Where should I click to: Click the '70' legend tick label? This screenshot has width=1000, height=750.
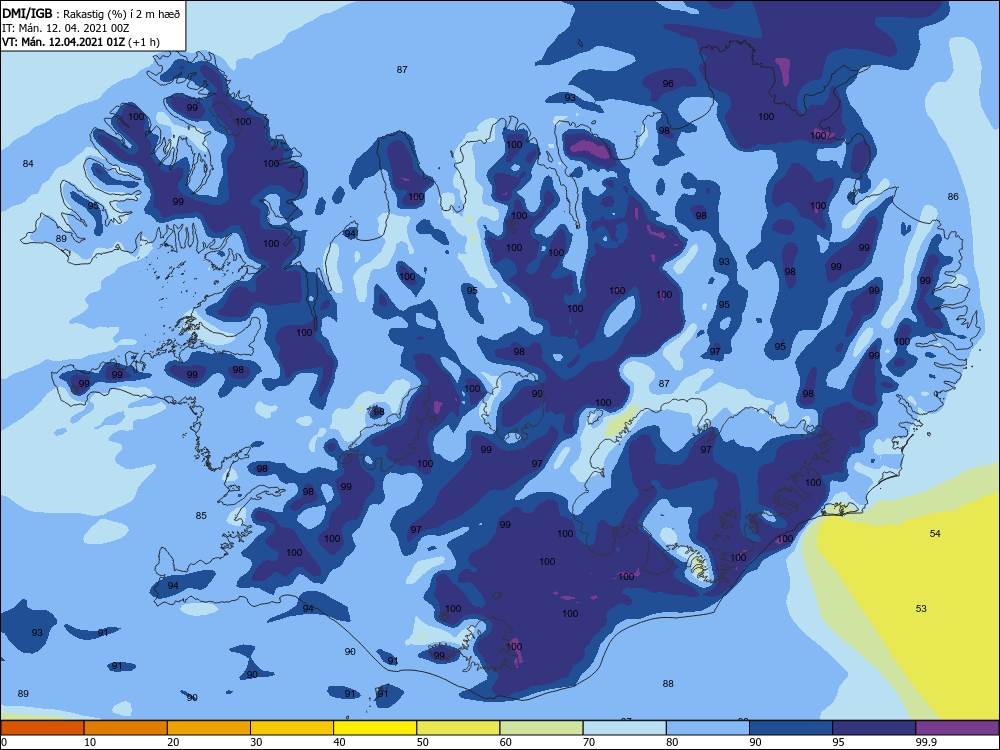pos(589,742)
